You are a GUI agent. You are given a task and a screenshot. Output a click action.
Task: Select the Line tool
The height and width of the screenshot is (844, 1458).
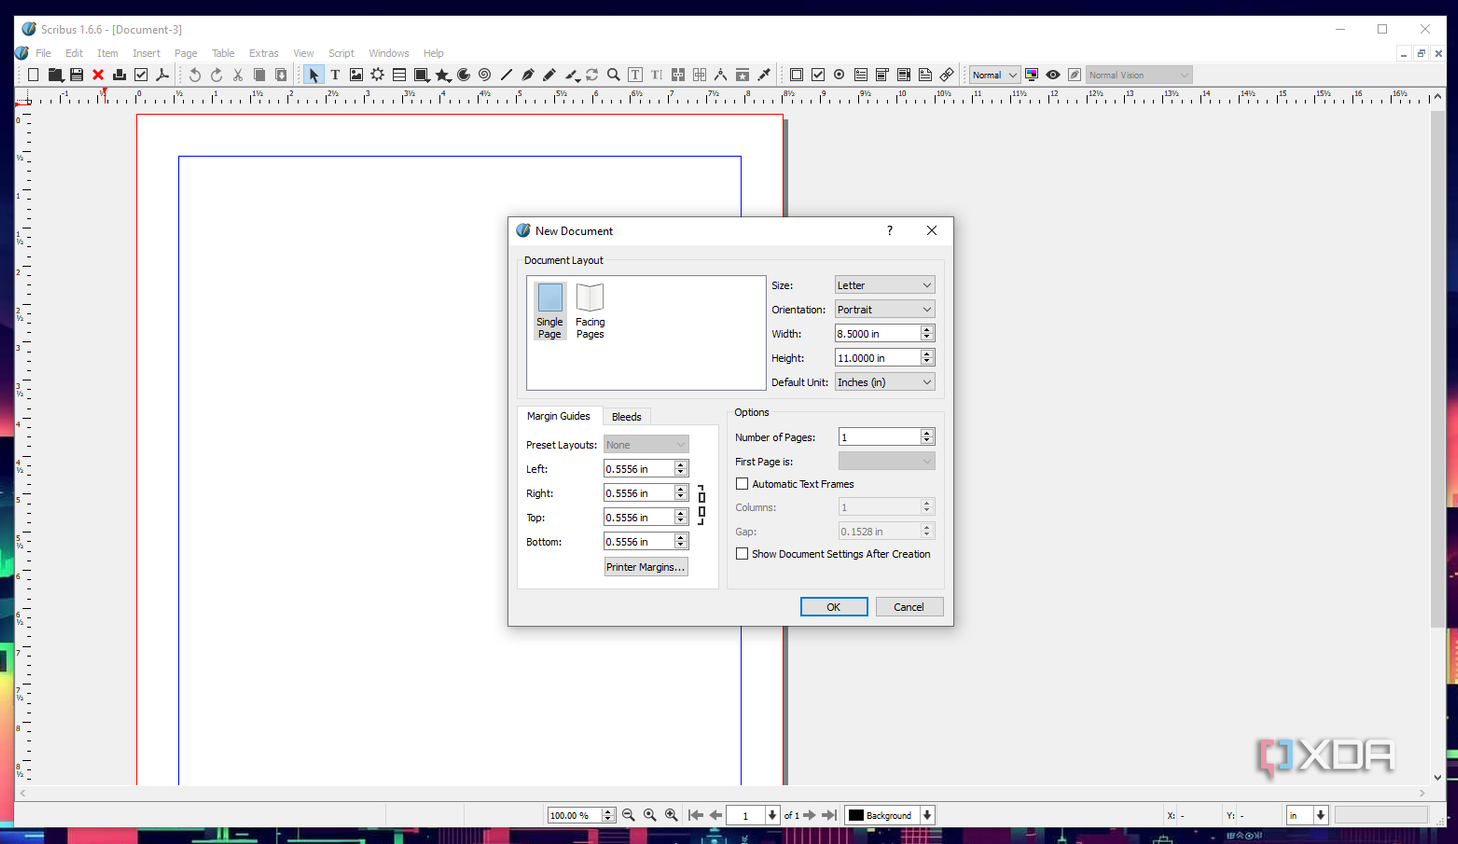[x=506, y=75]
